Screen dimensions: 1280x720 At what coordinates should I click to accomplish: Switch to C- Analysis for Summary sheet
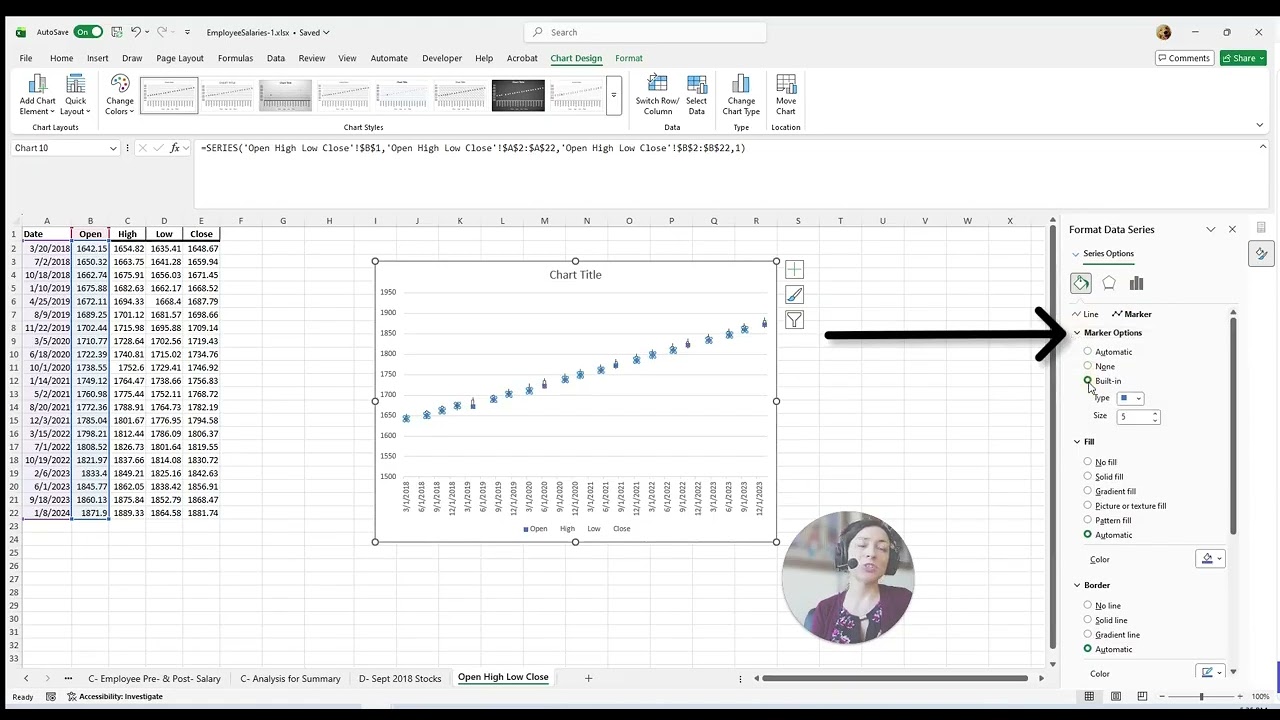coord(290,678)
